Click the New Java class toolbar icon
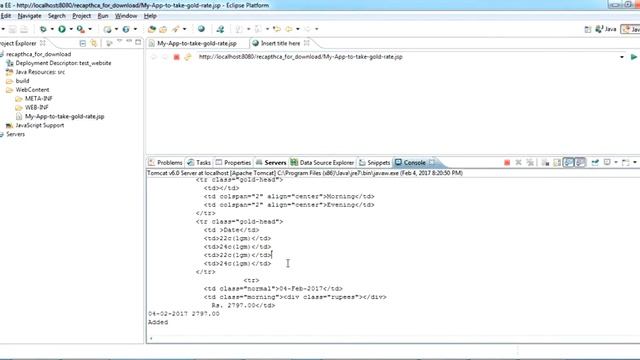640x360 pixels. [126, 29]
